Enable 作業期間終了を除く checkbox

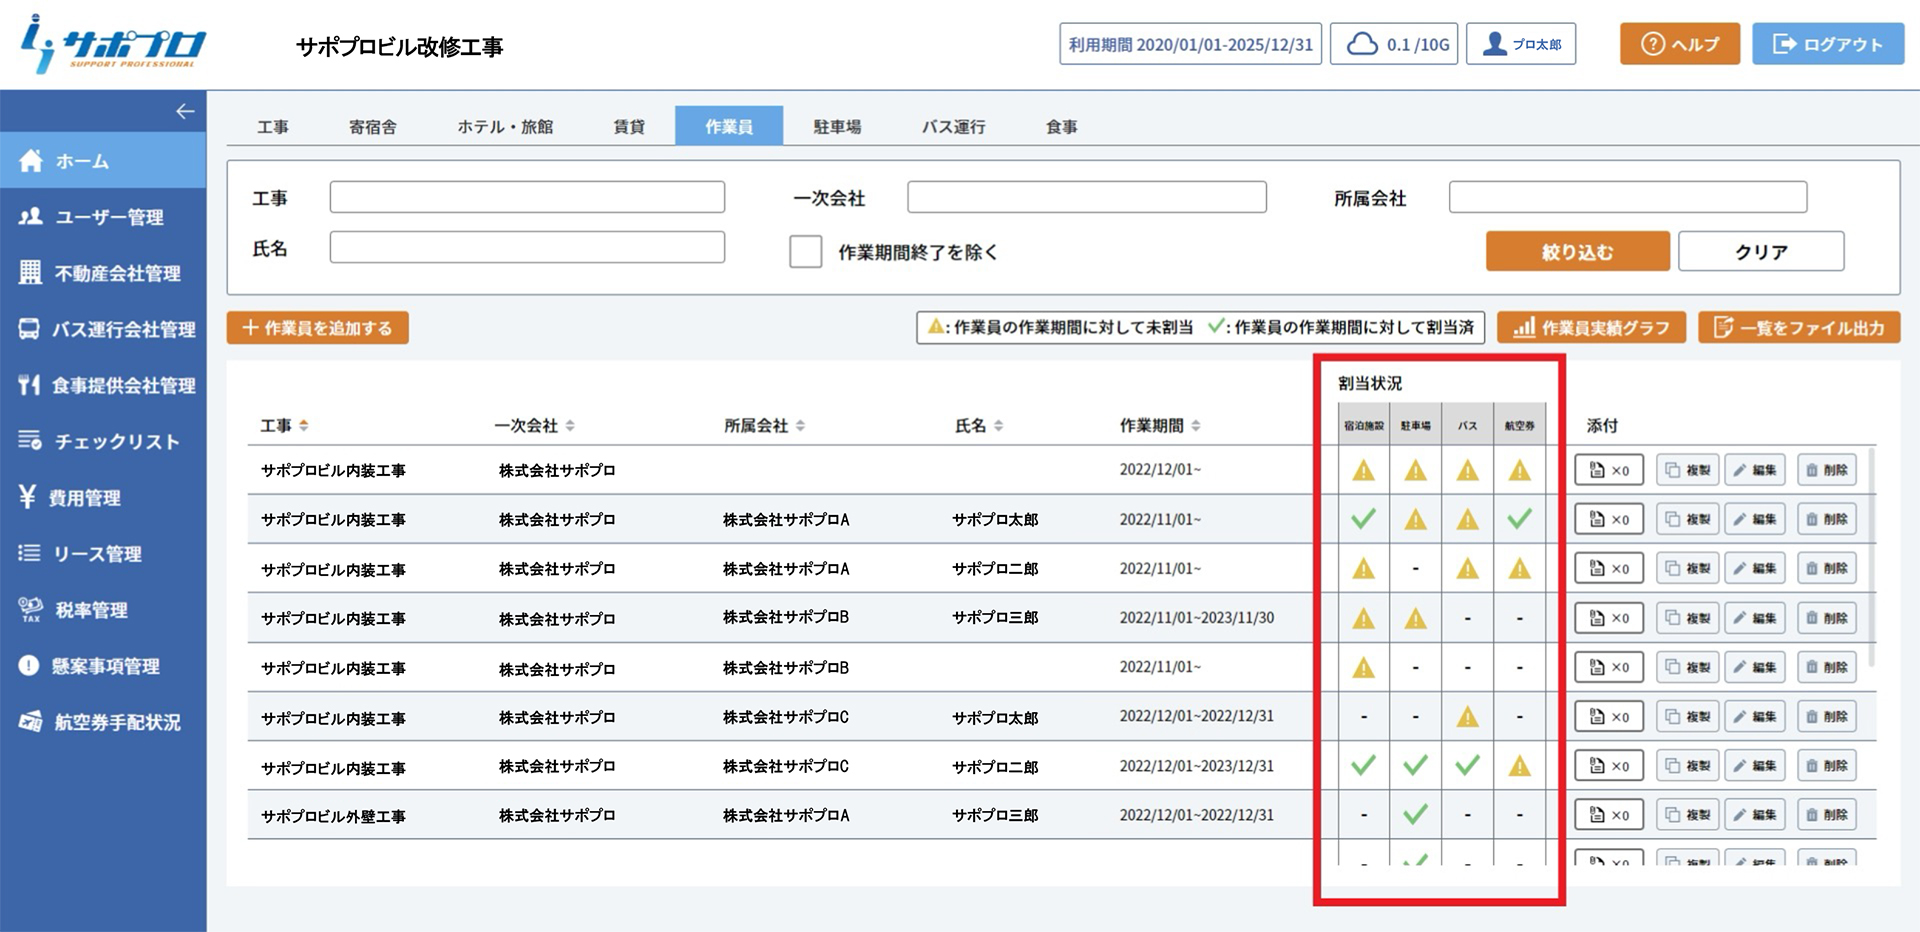pos(805,252)
